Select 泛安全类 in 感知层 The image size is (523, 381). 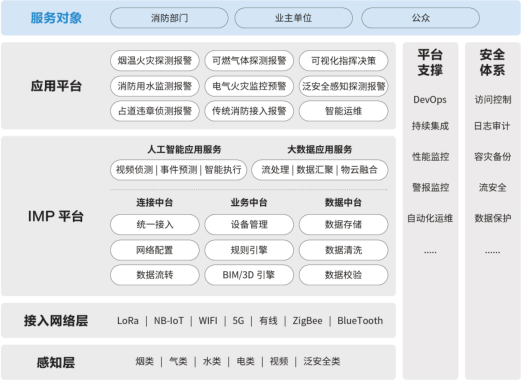pyautogui.click(x=322, y=361)
